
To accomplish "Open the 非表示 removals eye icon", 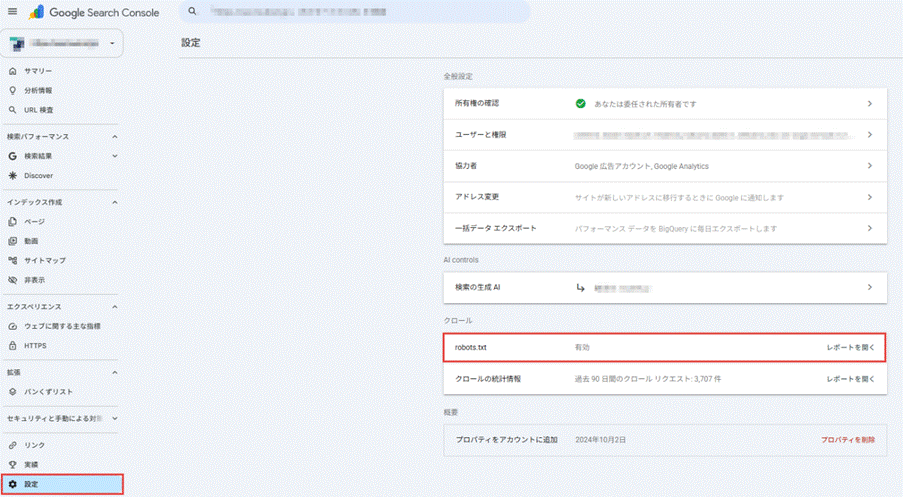I will coord(13,280).
